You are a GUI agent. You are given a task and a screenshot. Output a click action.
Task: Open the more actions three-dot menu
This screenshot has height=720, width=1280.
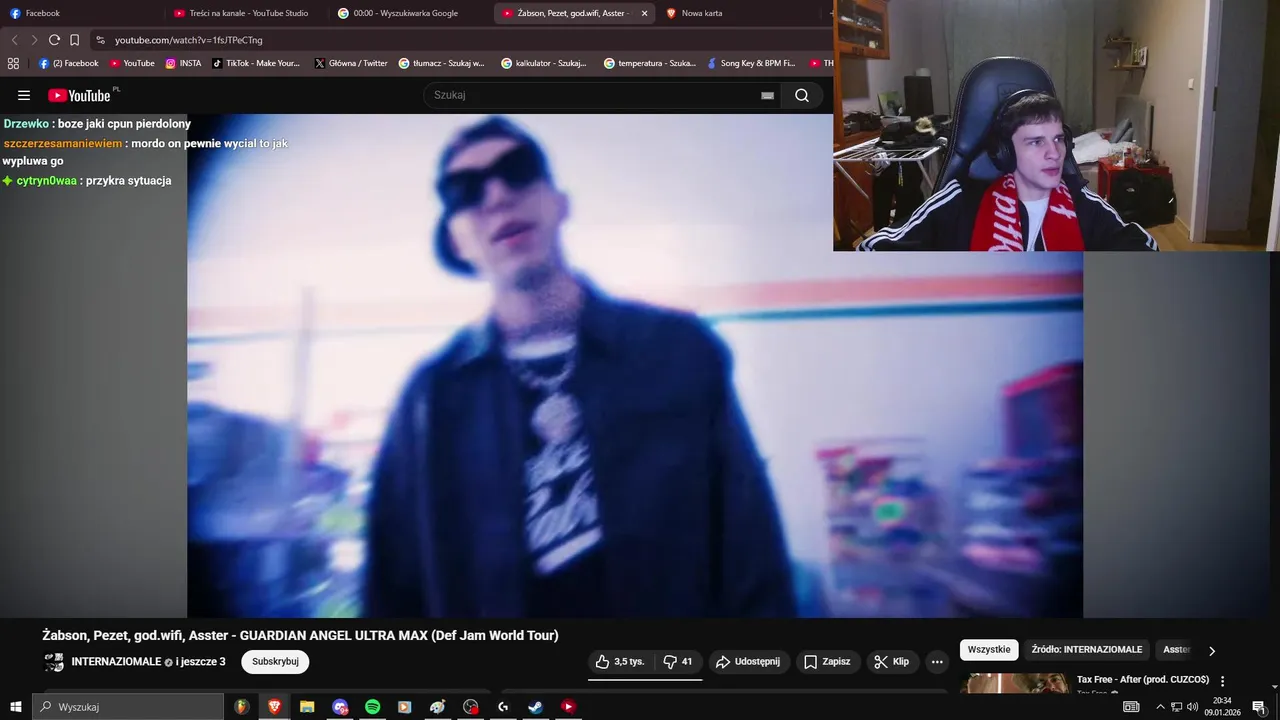click(937, 662)
